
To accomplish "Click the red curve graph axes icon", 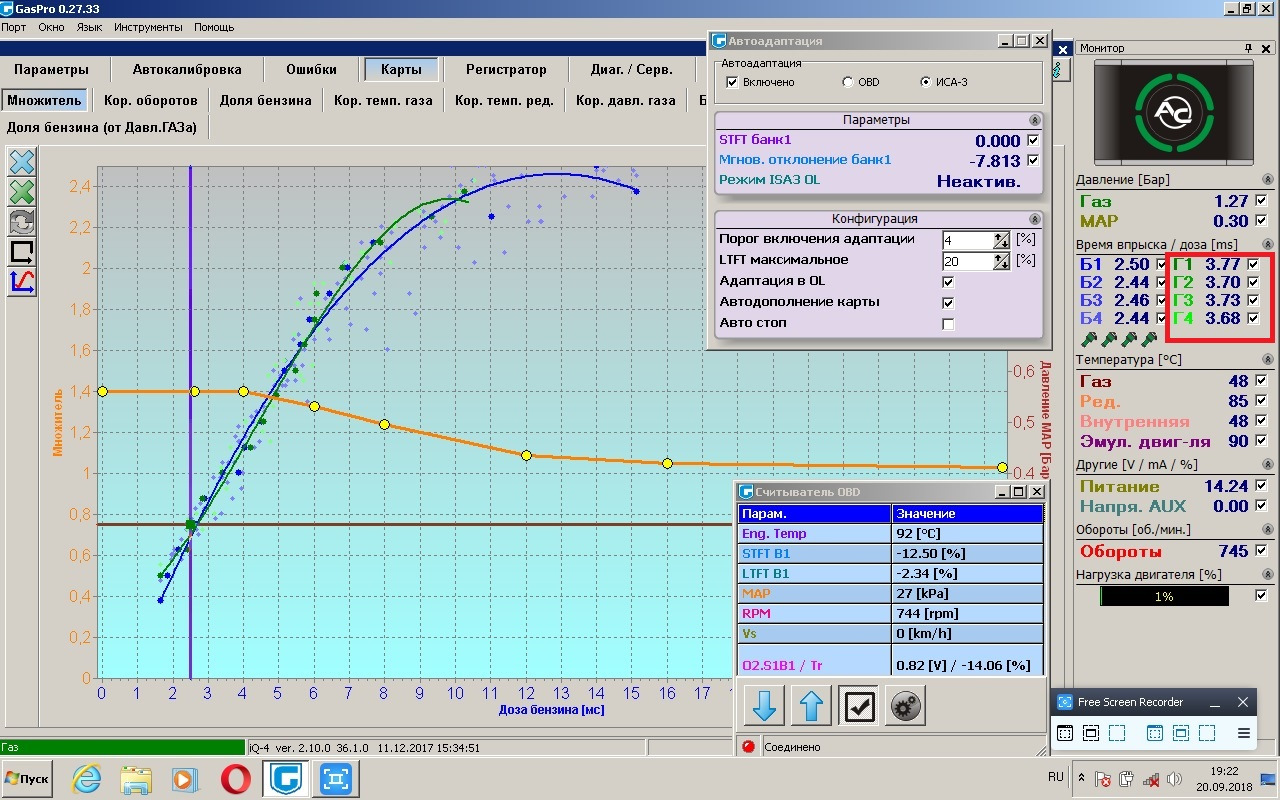I will (22, 282).
